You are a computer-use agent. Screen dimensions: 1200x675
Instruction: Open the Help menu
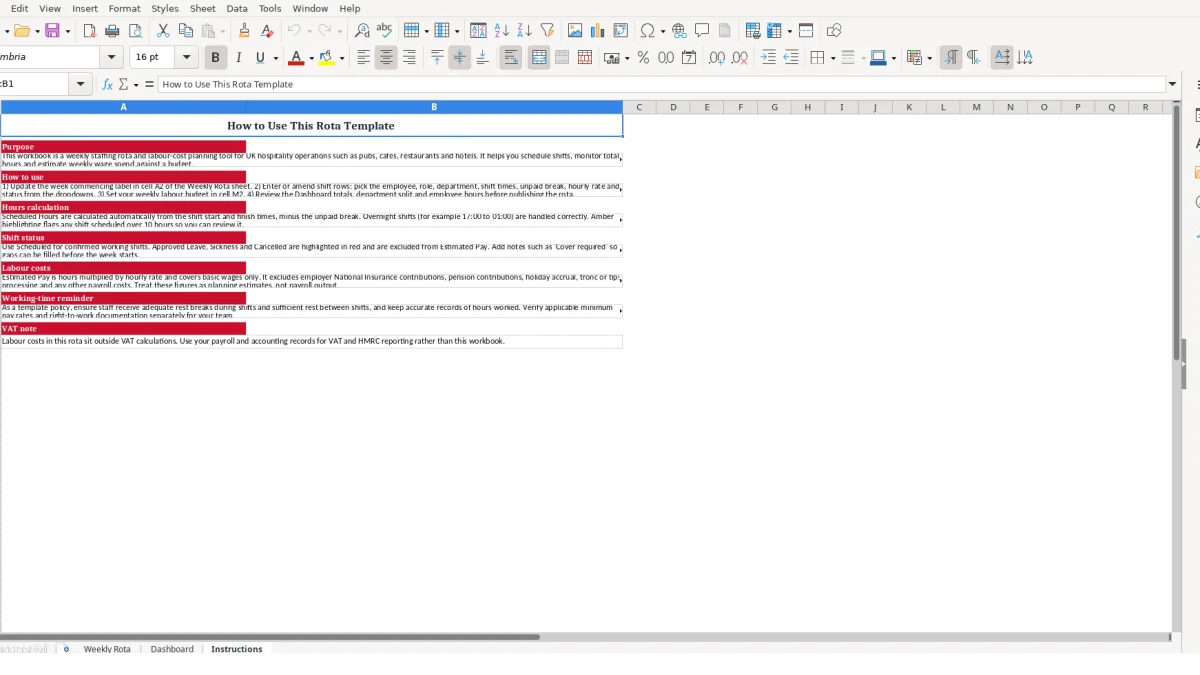[x=350, y=8]
